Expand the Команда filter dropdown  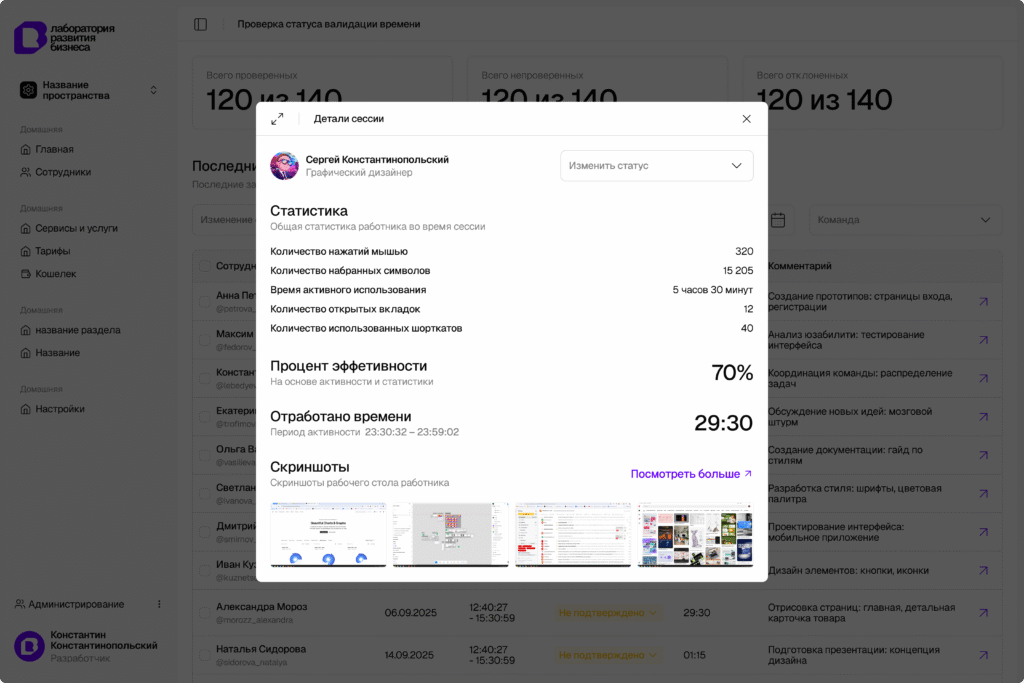click(x=905, y=220)
